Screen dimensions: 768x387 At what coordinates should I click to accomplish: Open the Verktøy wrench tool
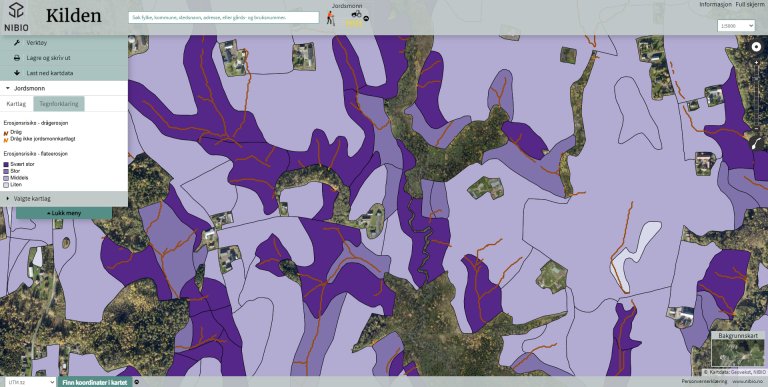click(17, 43)
